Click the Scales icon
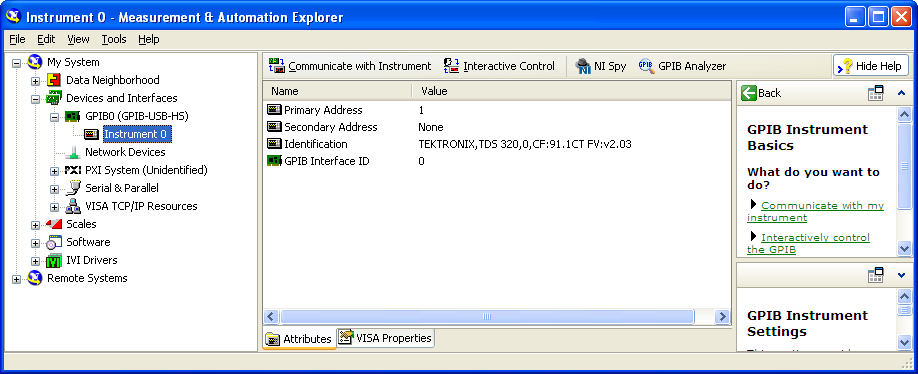 (x=54, y=224)
